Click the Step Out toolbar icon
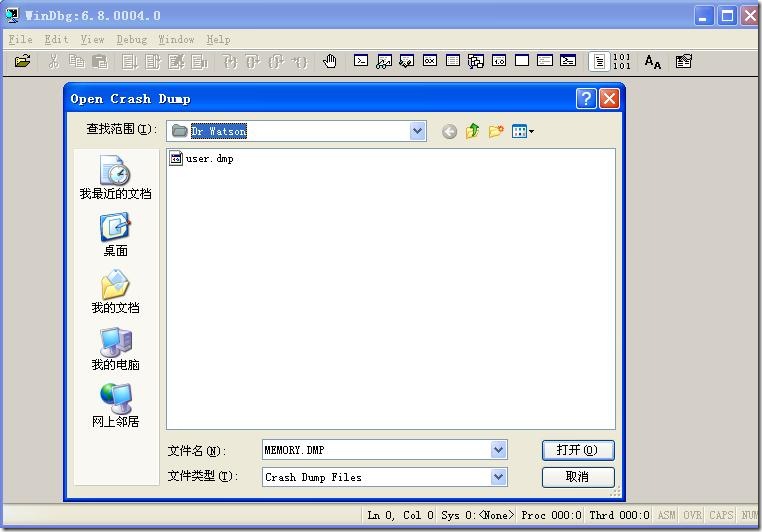Viewport: 762px width, 532px height. (277, 61)
